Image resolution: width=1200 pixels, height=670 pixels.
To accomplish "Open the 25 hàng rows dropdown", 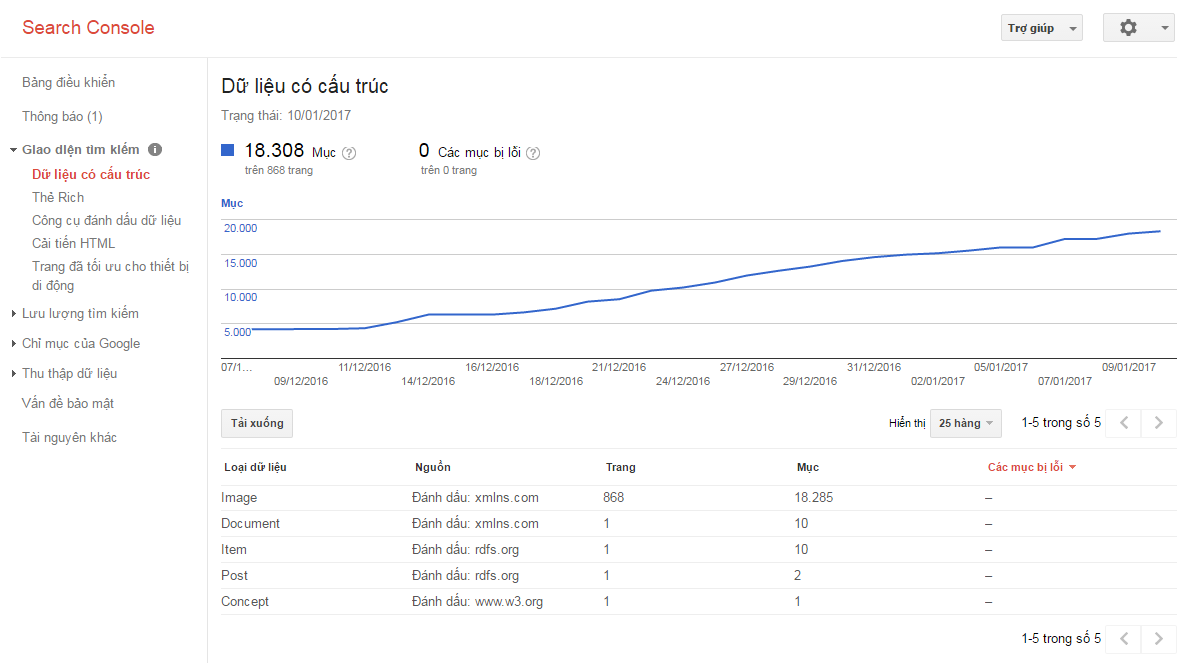I will [965, 423].
